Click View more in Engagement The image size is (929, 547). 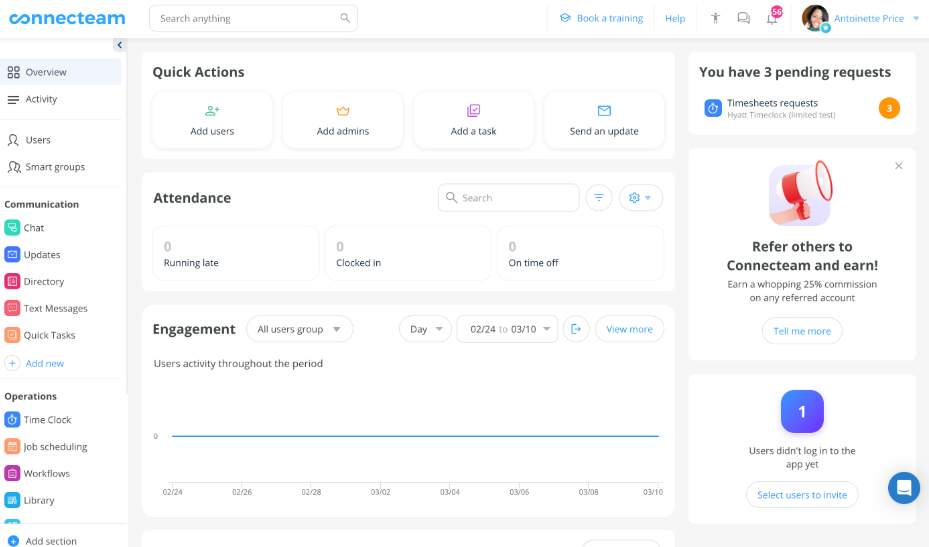click(629, 329)
